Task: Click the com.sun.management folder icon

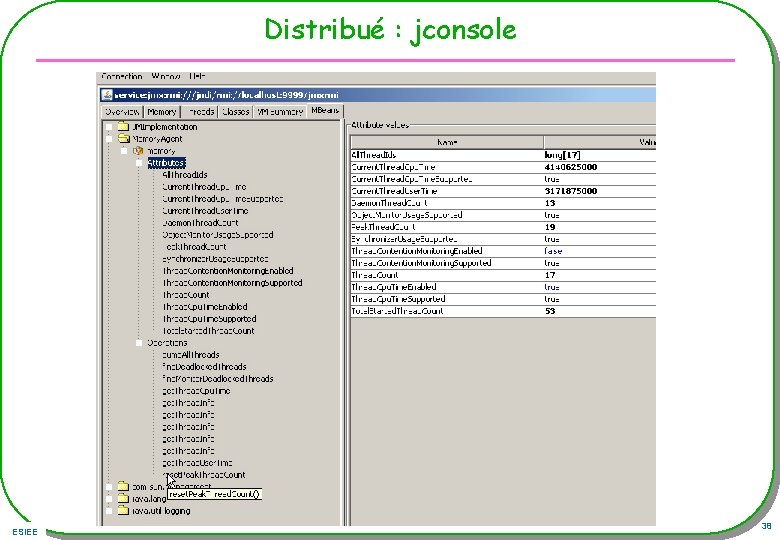Action: click(123, 486)
